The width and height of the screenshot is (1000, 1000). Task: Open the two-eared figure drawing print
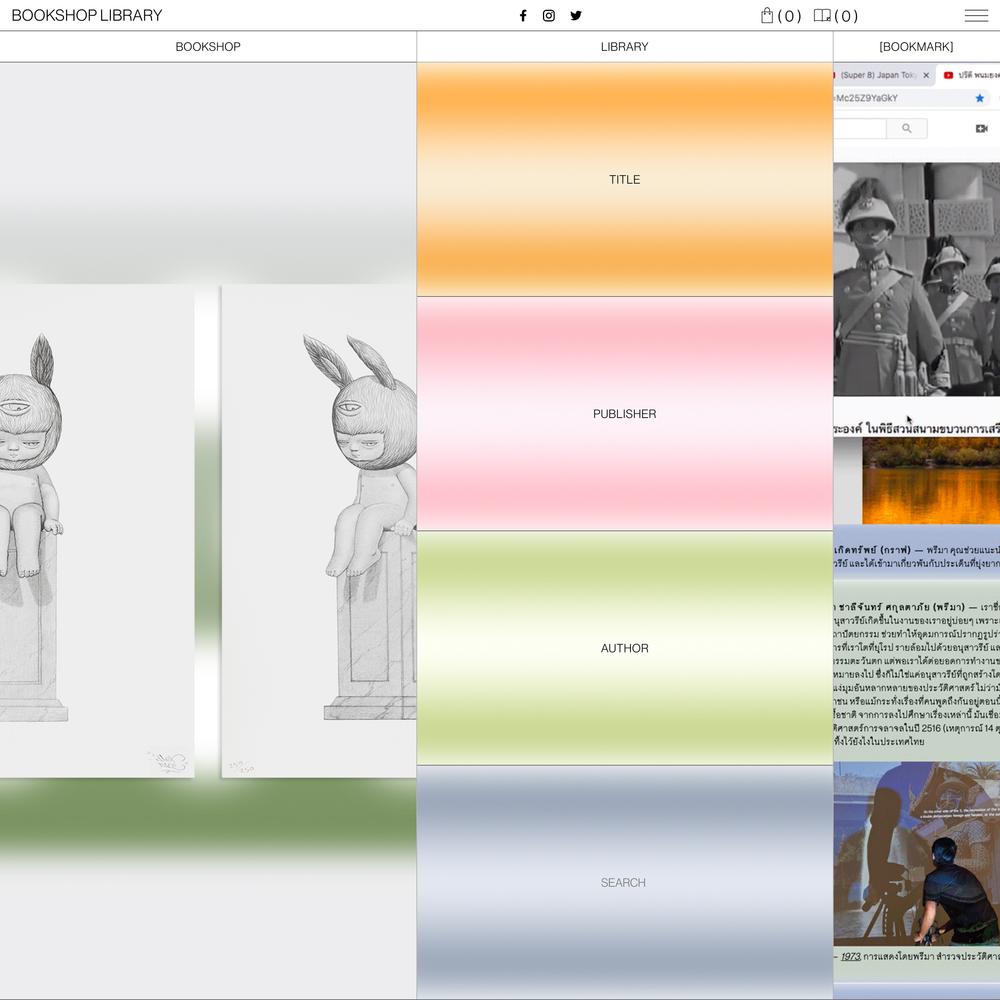click(319, 531)
